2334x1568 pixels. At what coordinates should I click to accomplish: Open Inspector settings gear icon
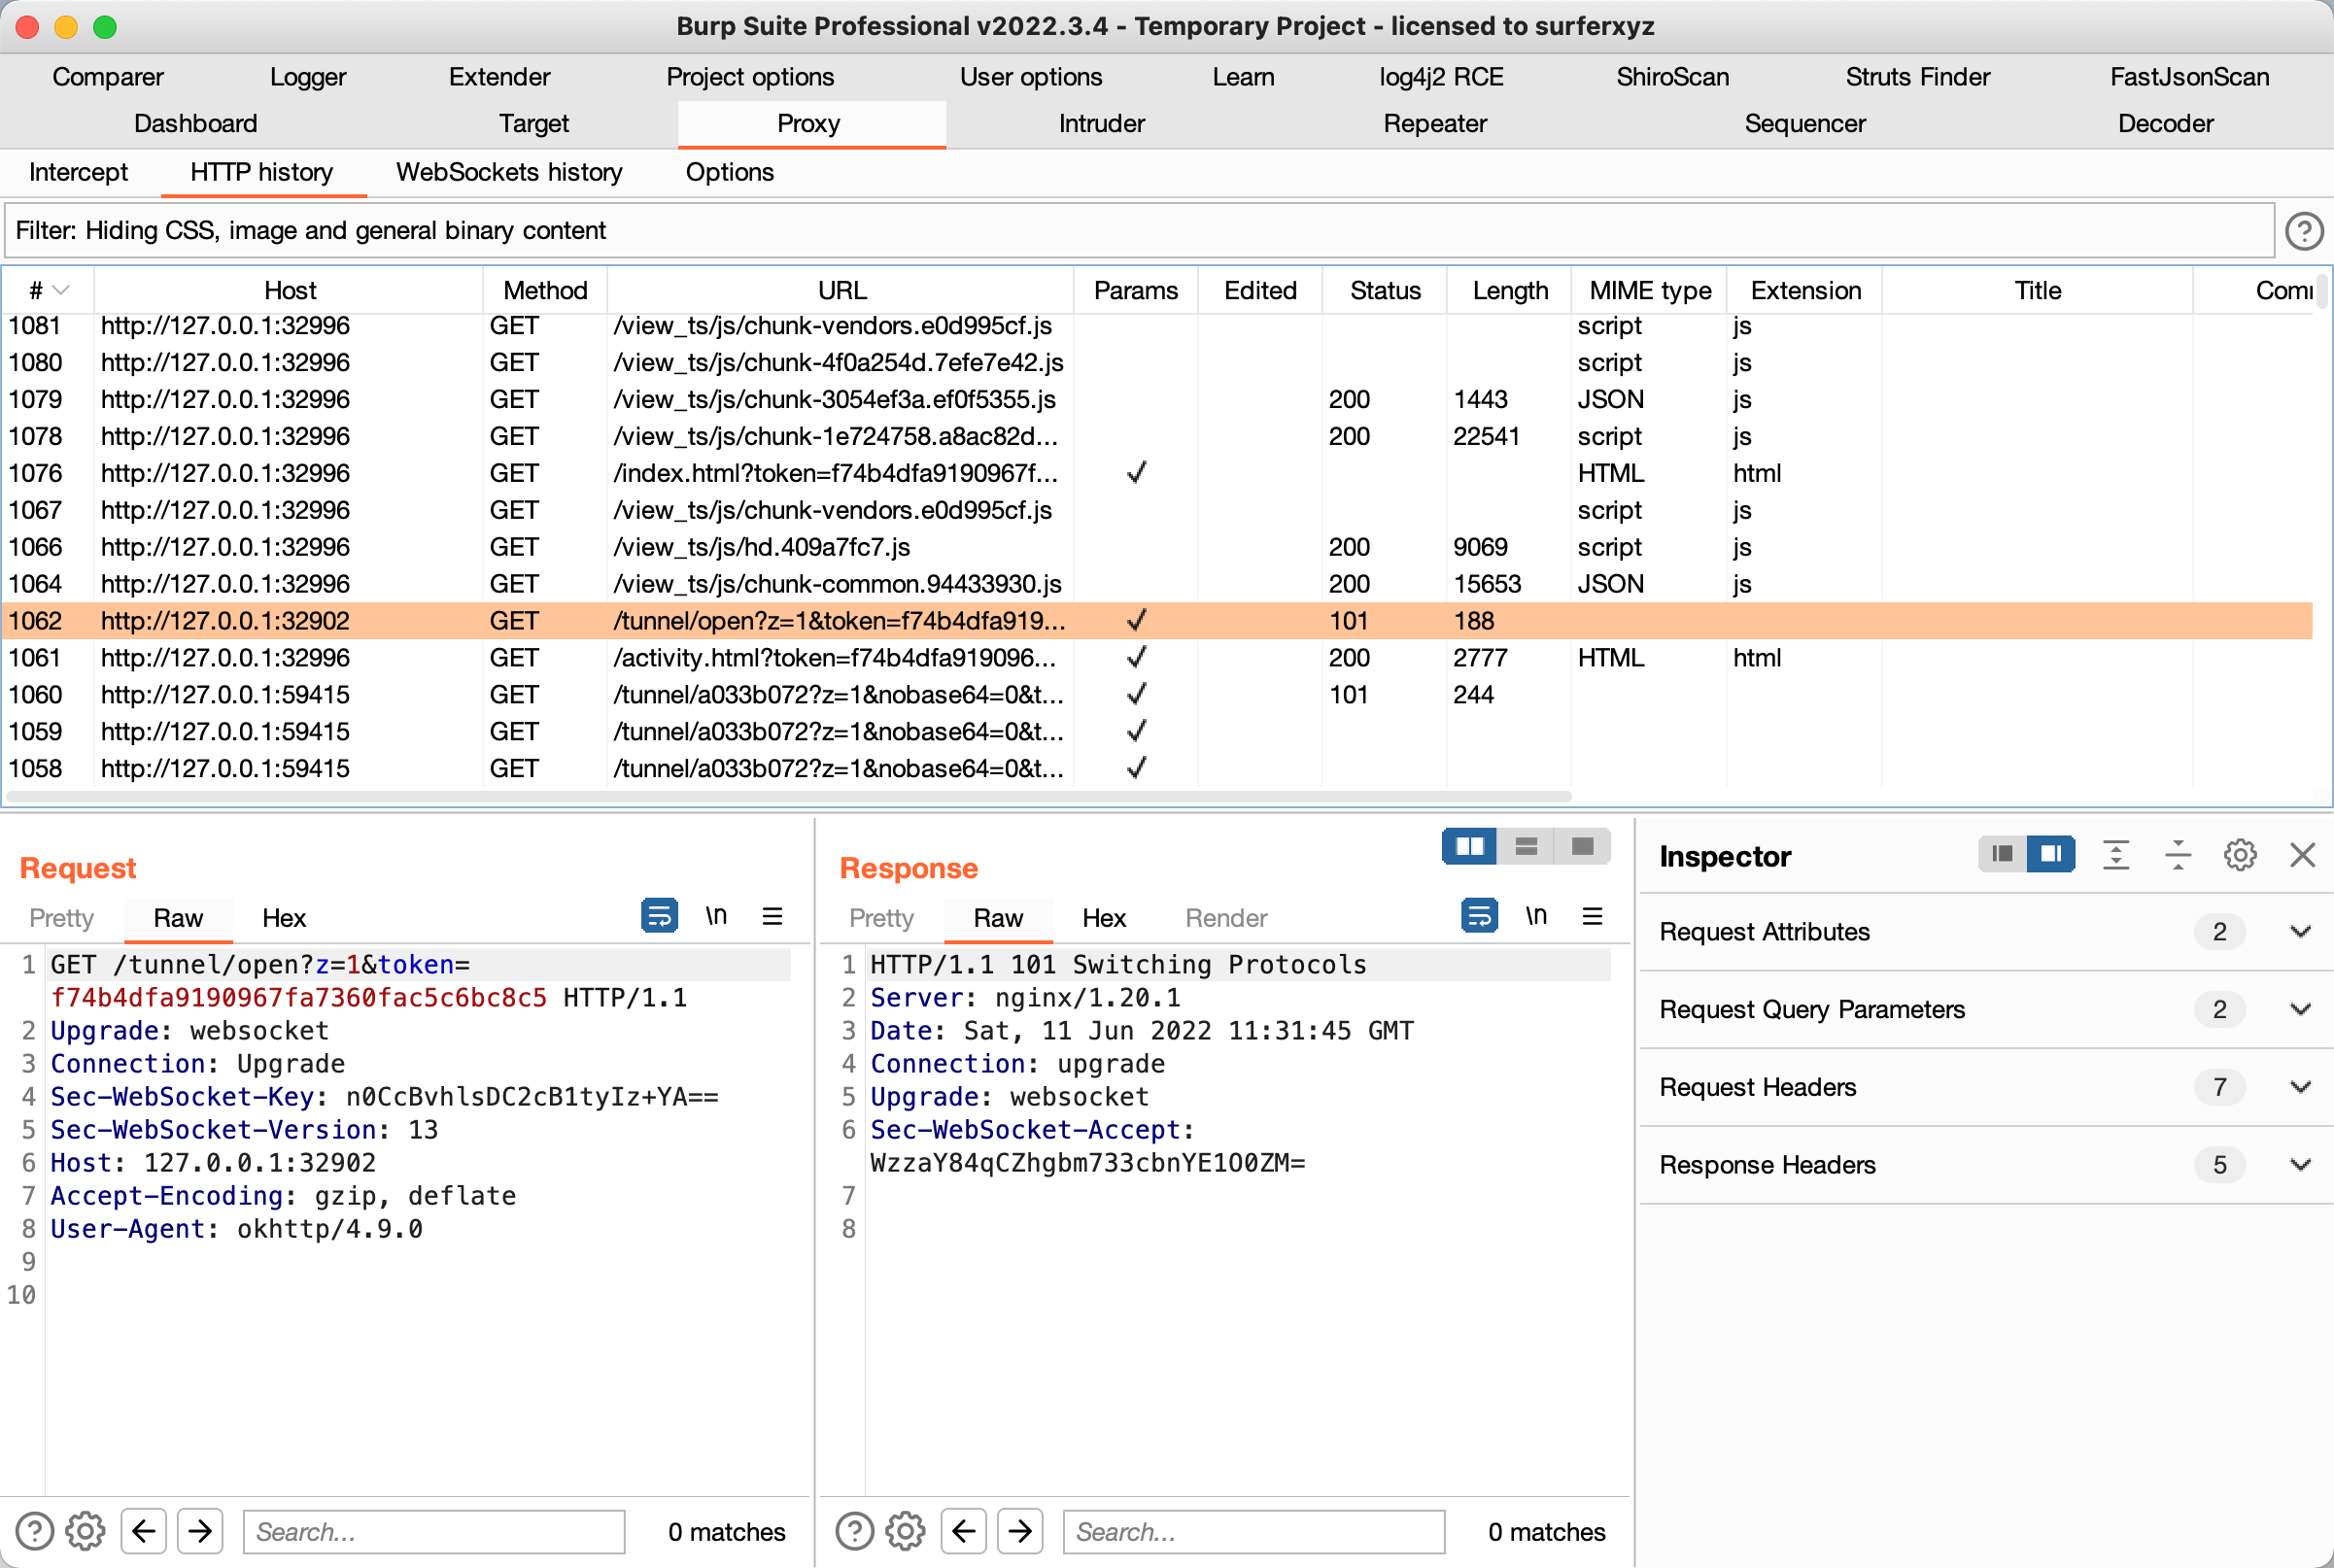pyautogui.click(x=2240, y=855)
